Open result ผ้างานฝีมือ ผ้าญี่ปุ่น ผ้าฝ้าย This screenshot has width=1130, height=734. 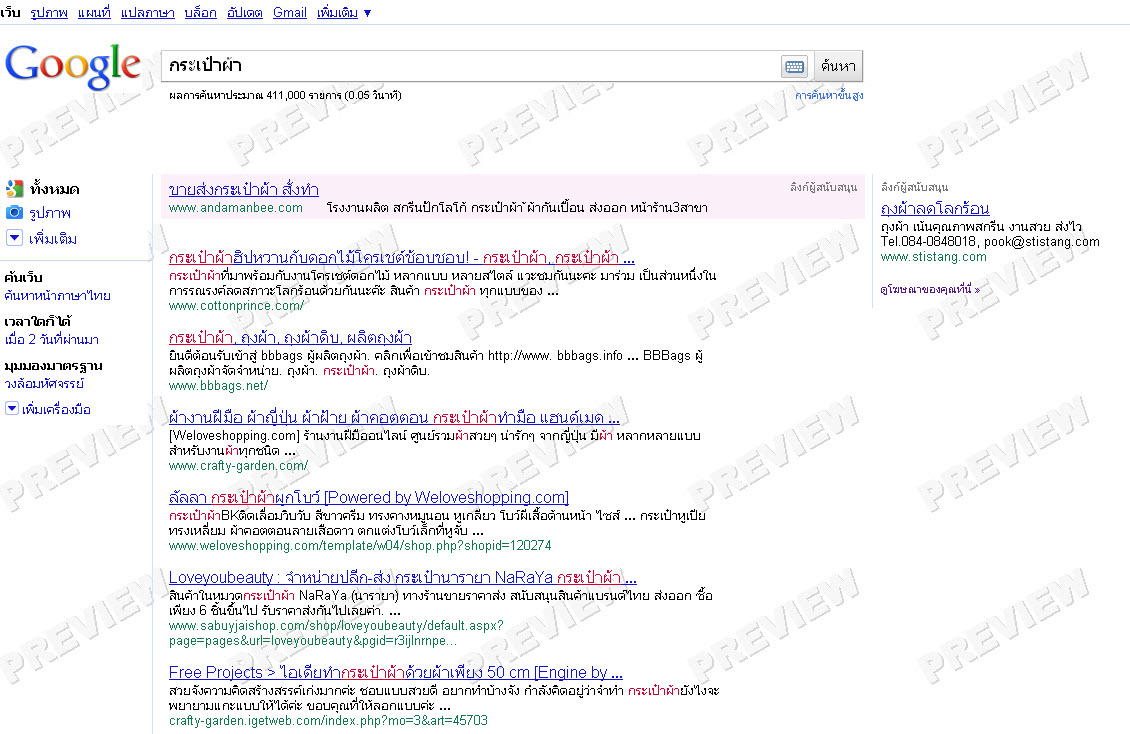tap(394, 417)
